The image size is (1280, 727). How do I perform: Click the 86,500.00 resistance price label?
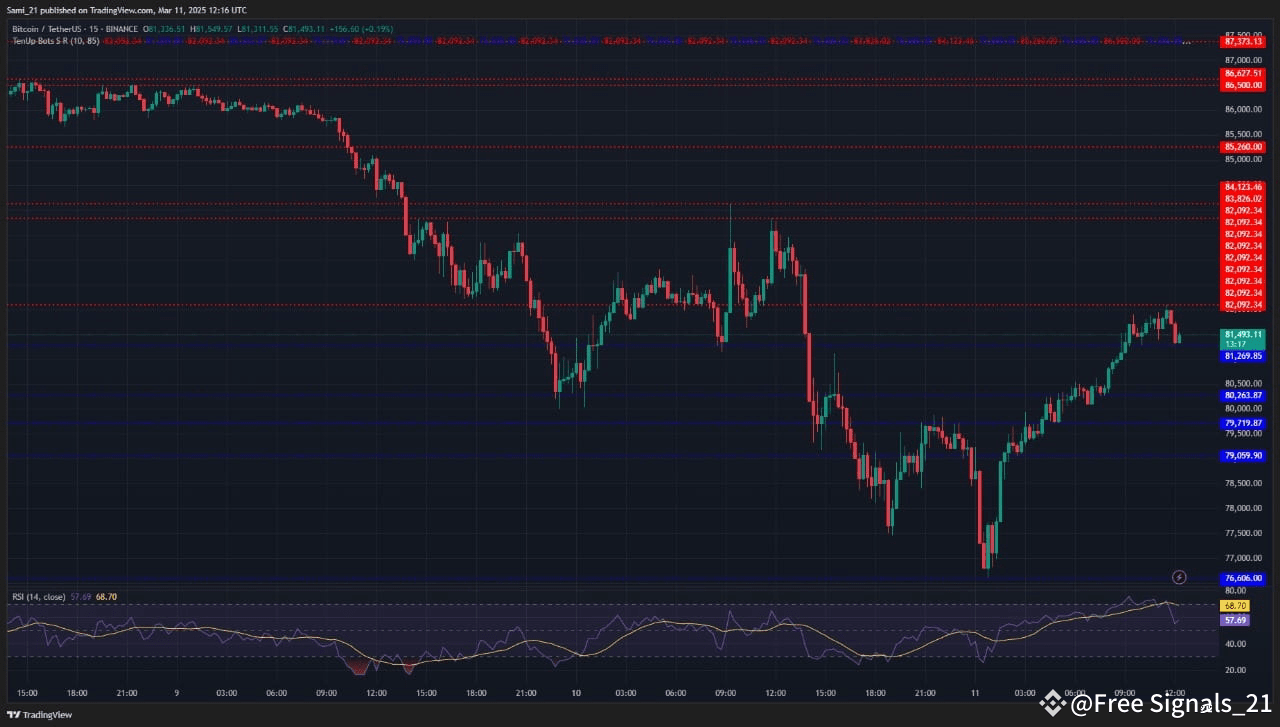pyautogui.click(x=1243, y=85)
